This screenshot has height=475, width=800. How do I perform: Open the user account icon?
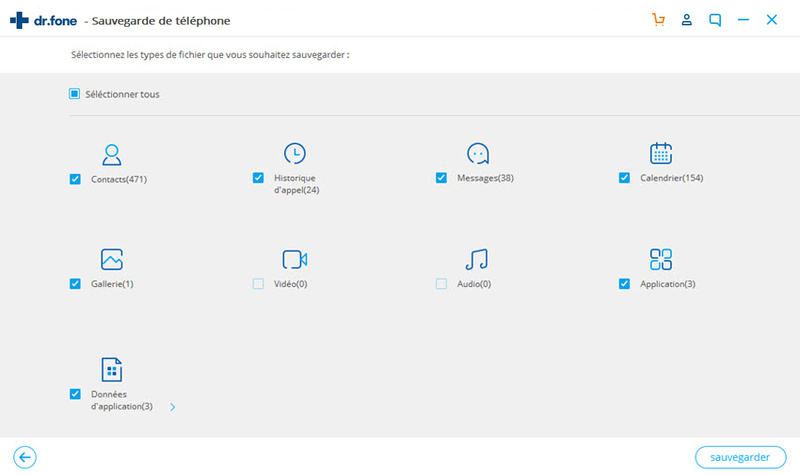(x=686, y=20)
